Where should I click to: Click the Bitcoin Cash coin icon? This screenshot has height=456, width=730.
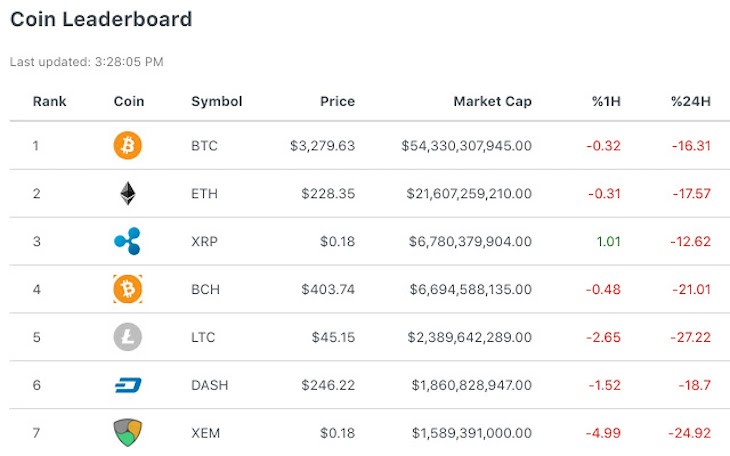[x=128, y=289]
